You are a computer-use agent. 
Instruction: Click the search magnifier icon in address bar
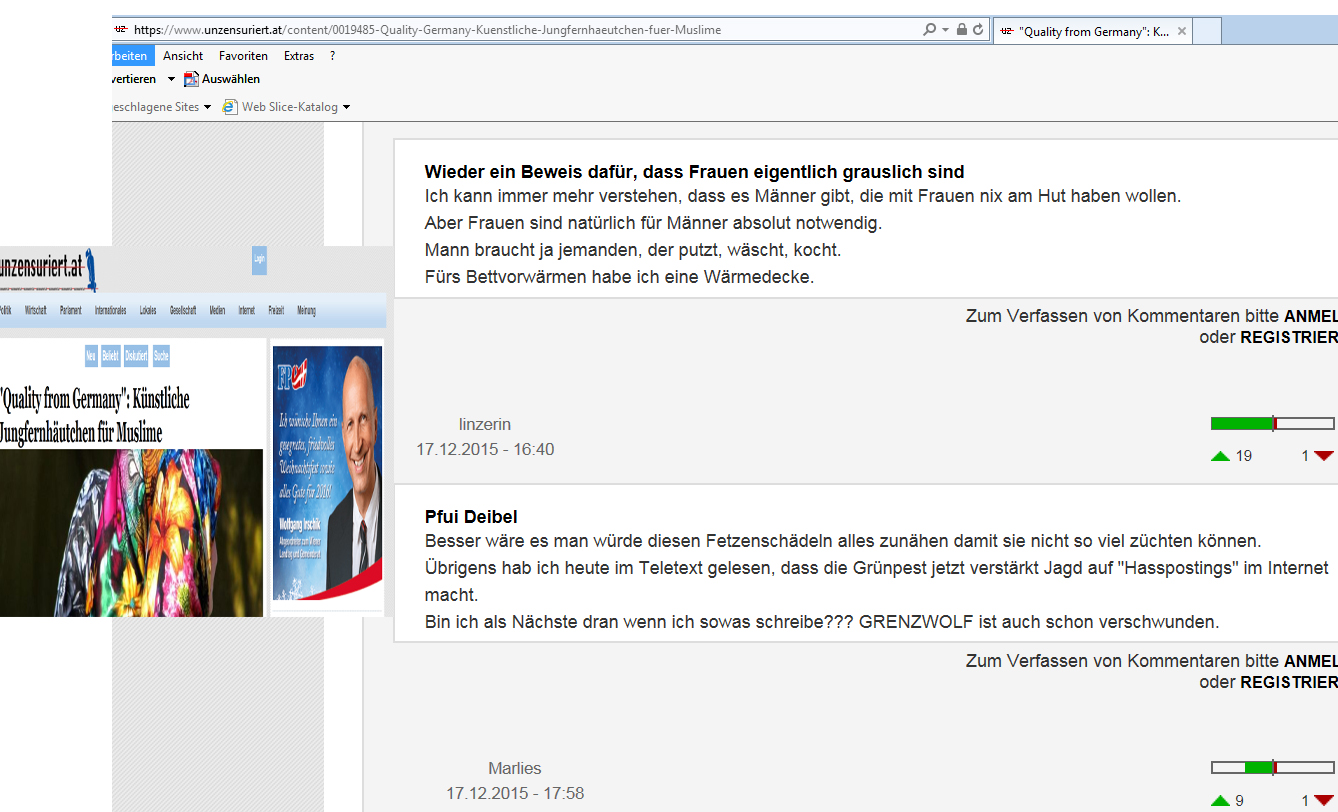930,30
